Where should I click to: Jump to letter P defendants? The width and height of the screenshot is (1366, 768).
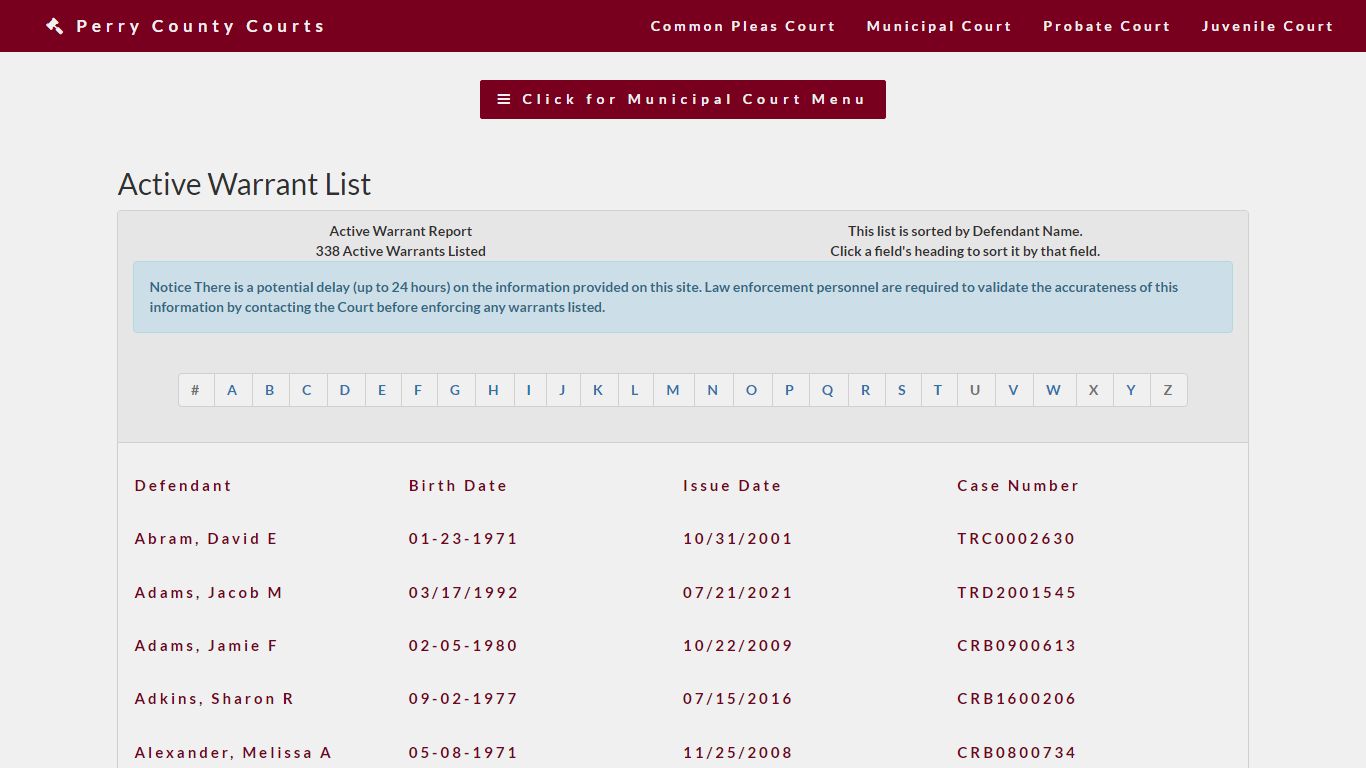[789, 390]
